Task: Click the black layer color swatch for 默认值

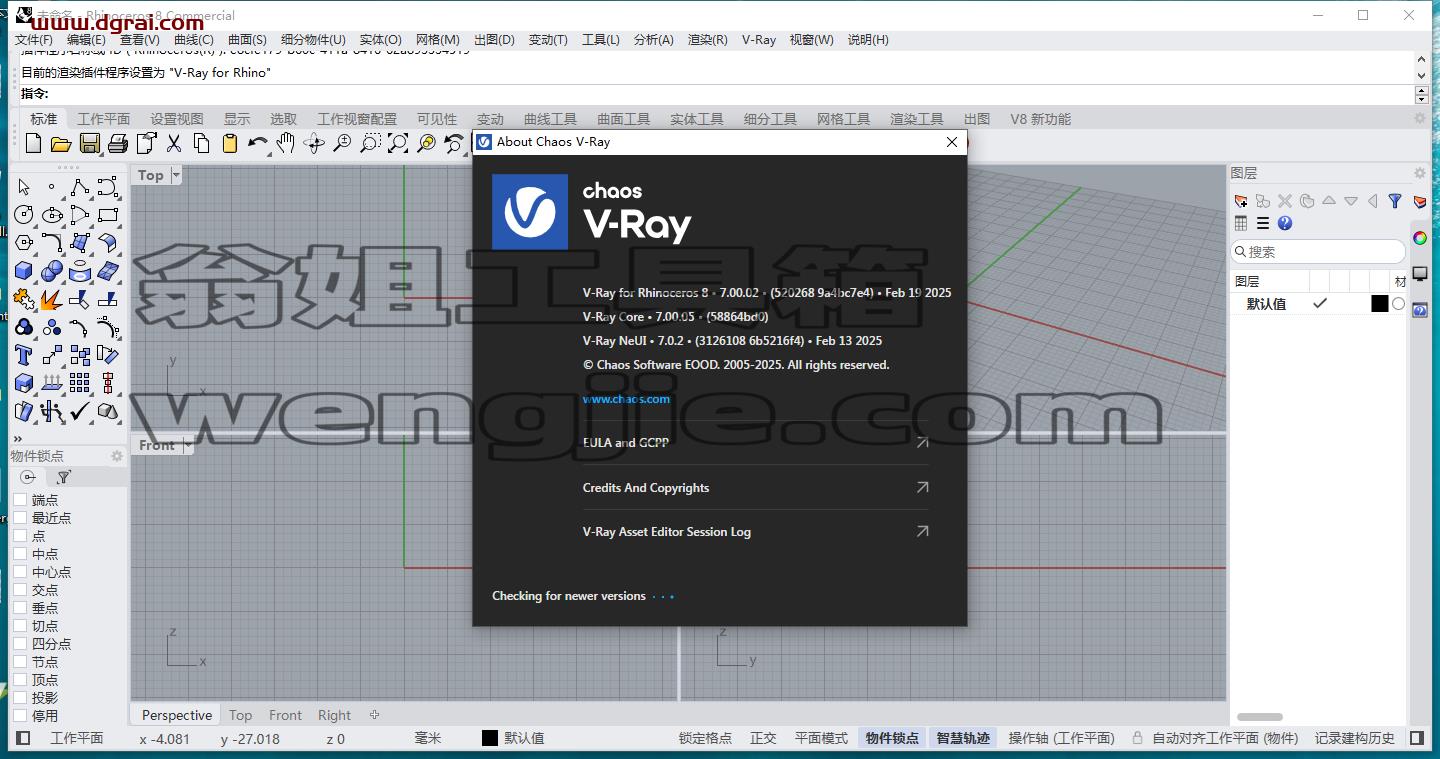Action: [1379, 304]
